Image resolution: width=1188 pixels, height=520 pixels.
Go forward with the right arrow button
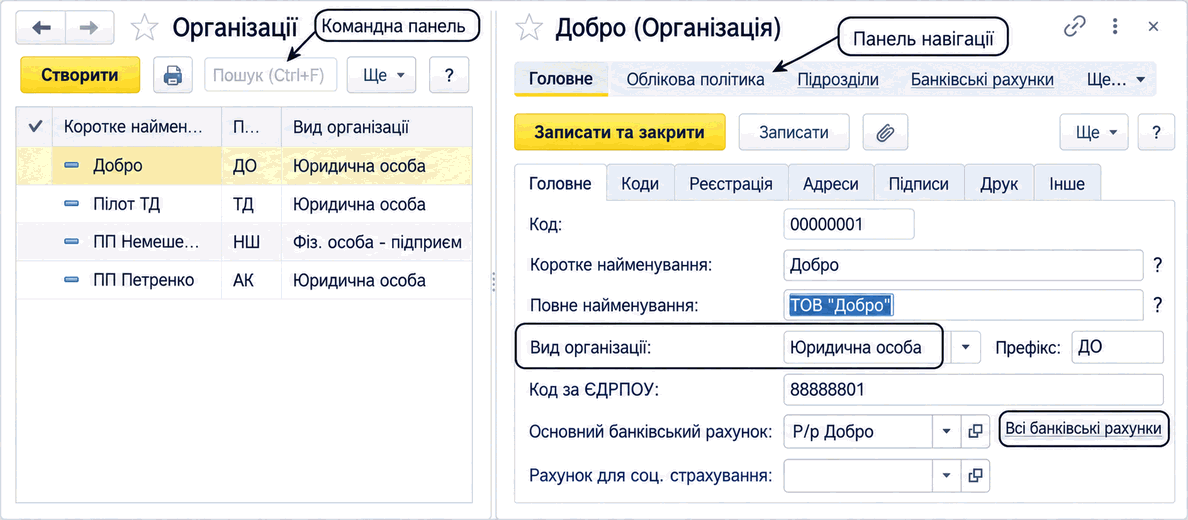(89, 28)
